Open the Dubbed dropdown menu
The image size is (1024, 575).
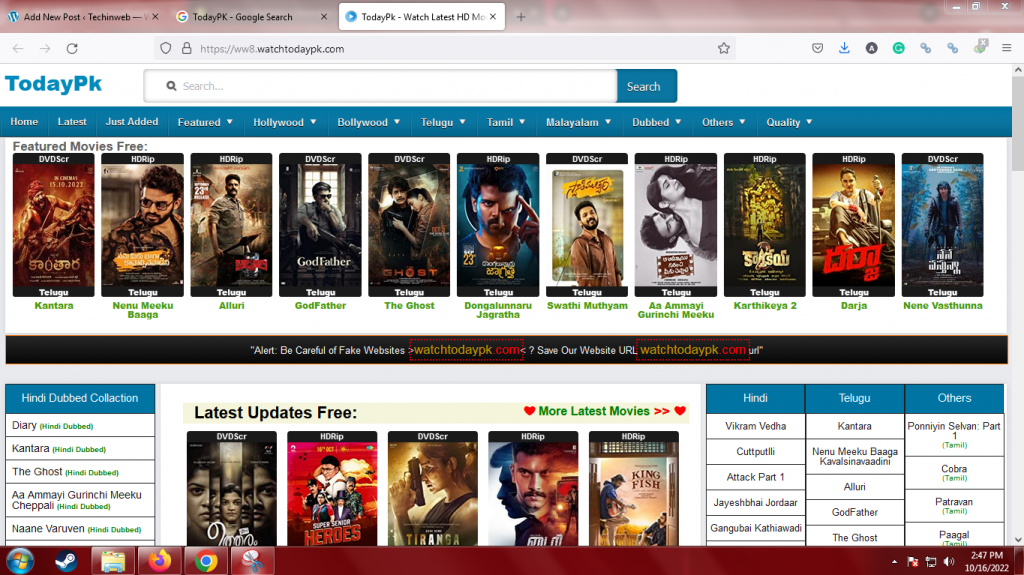tap(656, 122)
